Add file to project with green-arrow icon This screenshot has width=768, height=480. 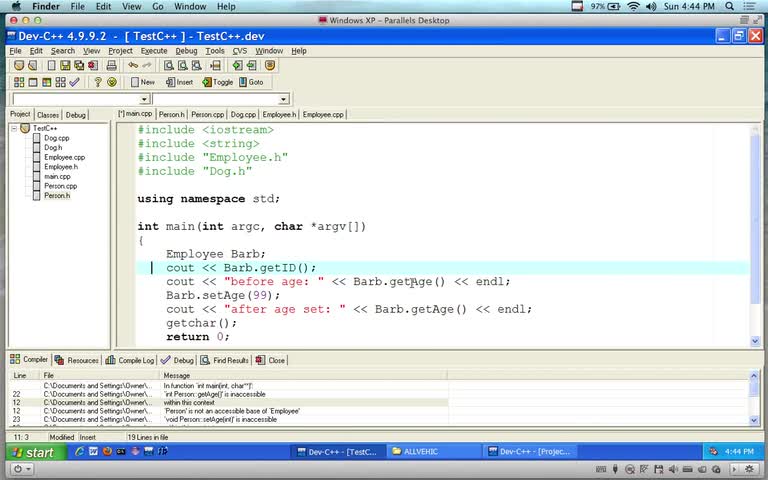click(x=237, y=65)
